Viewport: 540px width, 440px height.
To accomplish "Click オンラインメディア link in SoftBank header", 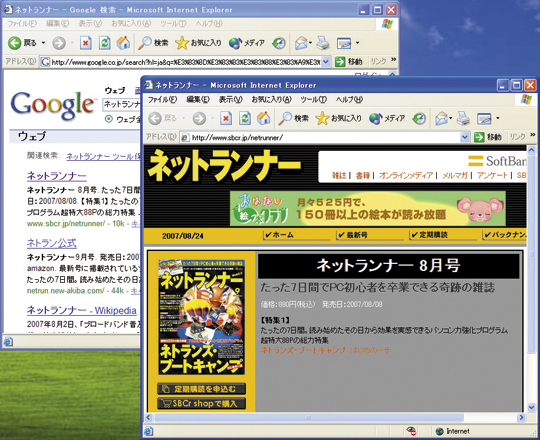I will [x=406, y=175].
